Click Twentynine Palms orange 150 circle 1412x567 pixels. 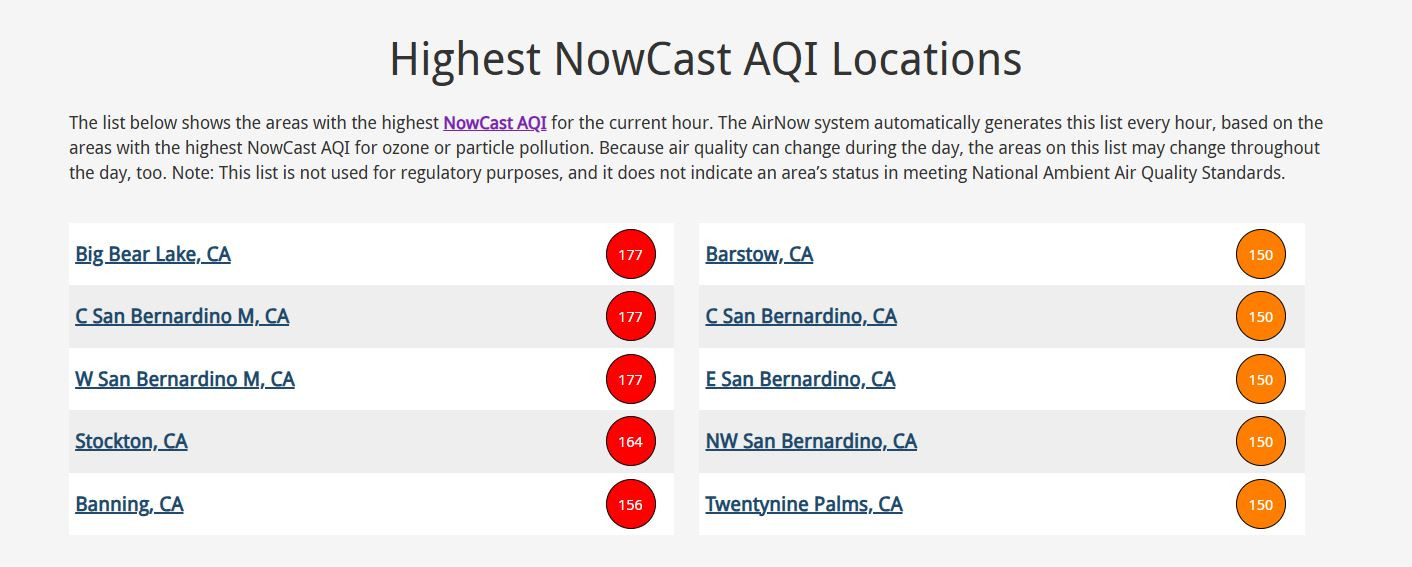tap(1261, 504)
